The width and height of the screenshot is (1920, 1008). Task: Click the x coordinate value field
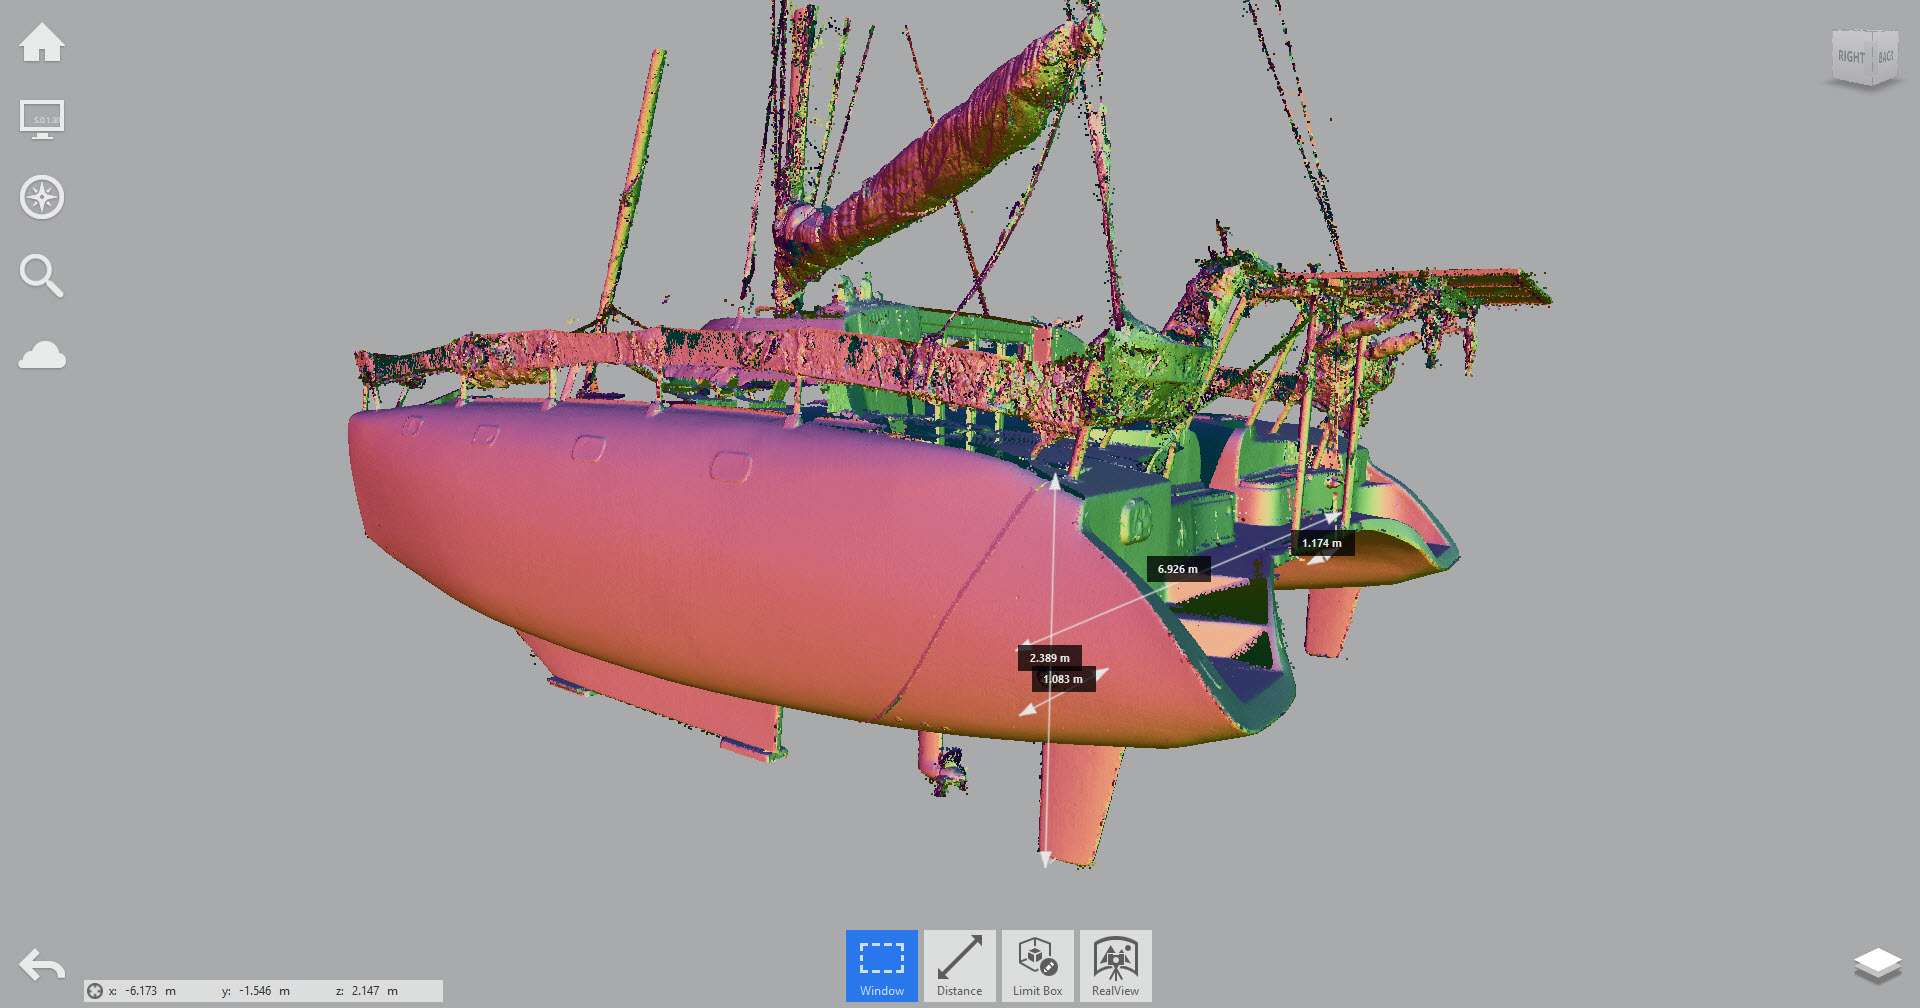click(x=141, y=991)
